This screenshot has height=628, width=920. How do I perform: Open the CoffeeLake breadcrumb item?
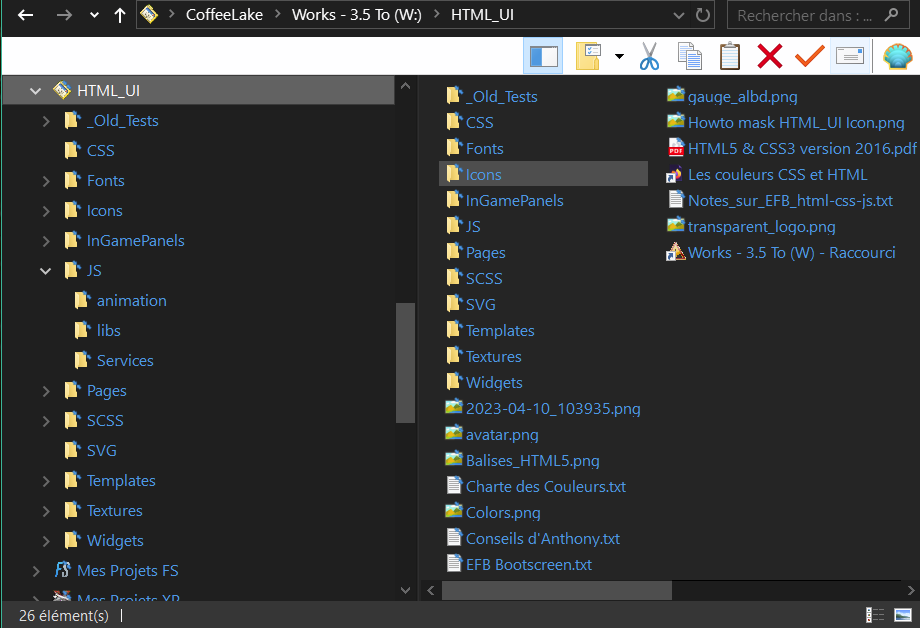(x=222, y=15)
